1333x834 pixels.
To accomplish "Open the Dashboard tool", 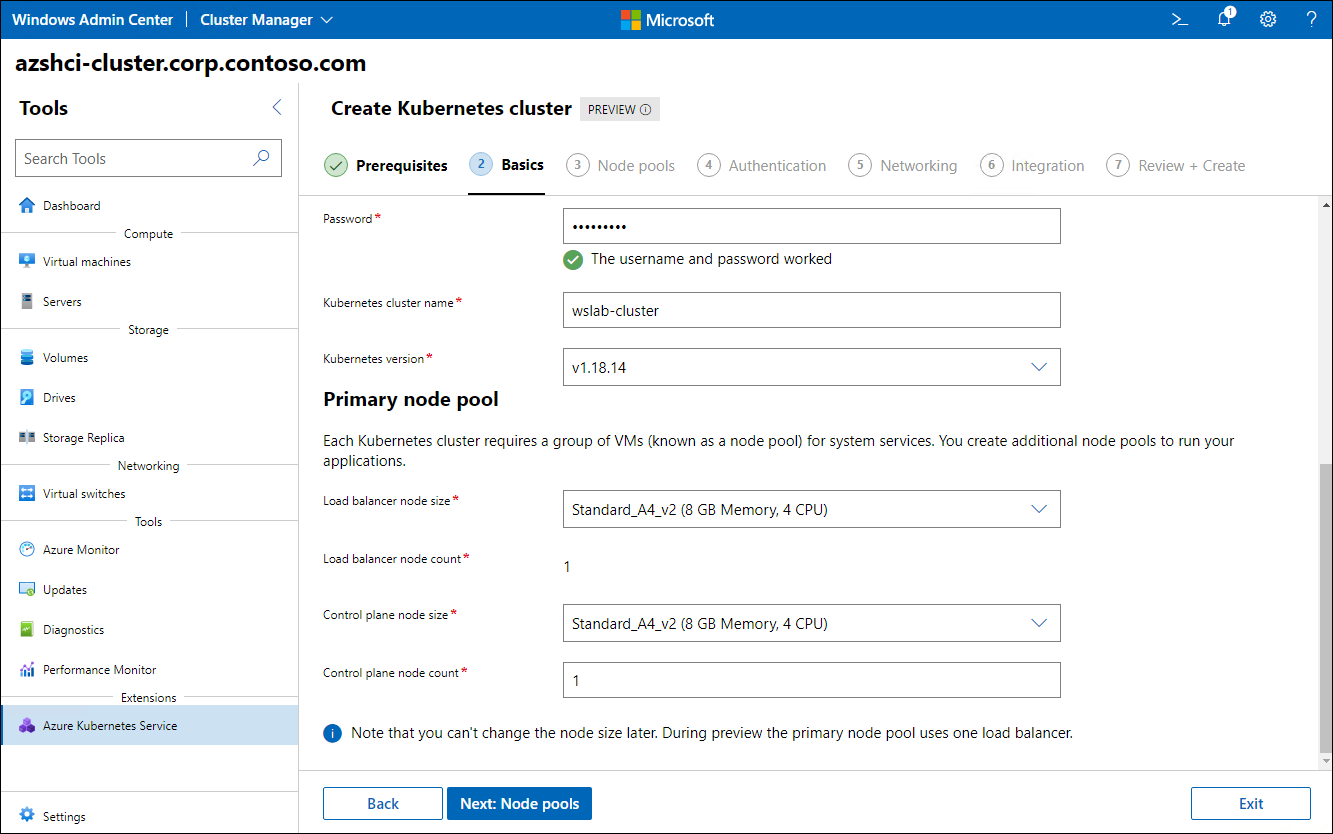I will point(72,205).
